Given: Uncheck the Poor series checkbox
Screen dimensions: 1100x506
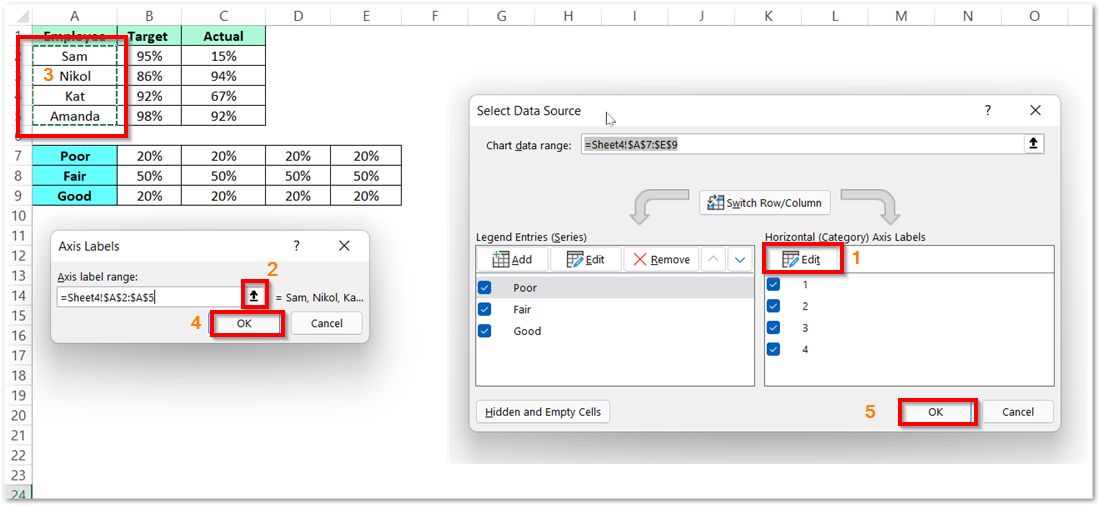Looking at the screenshot, I should coord(486,288).
